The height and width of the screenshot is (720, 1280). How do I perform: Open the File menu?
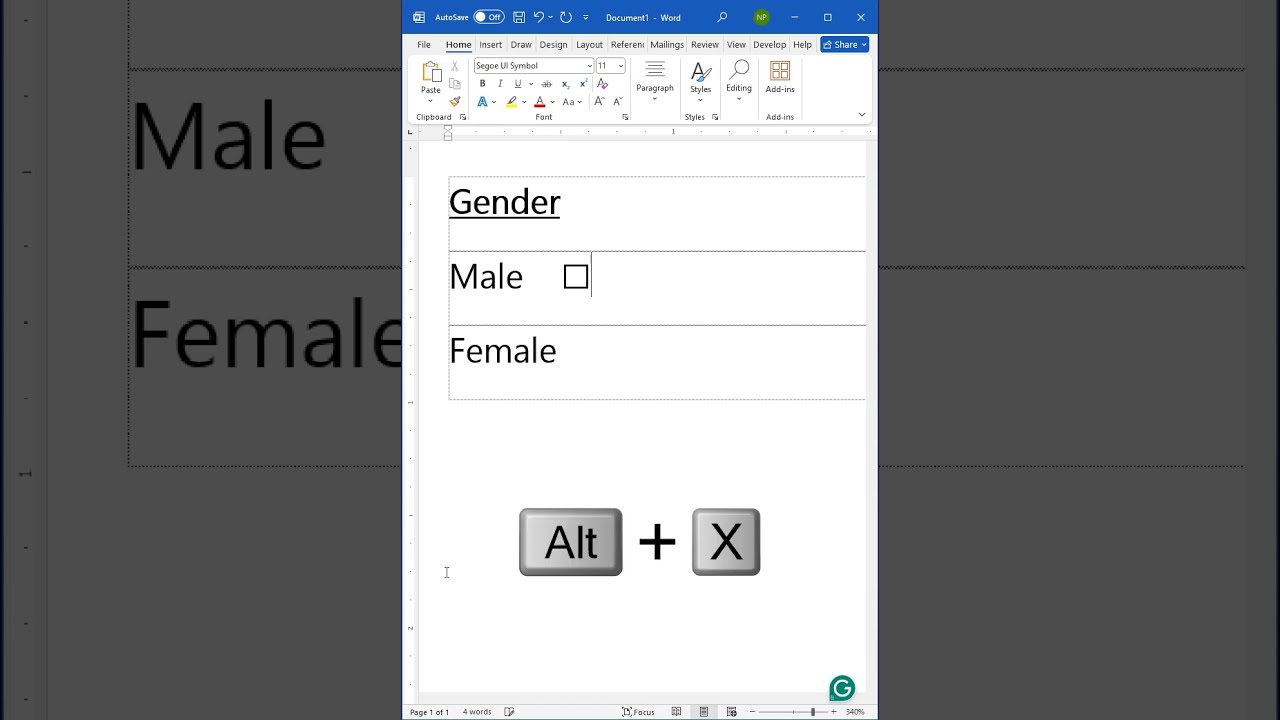pyautogui.click(x=424, y=45)
